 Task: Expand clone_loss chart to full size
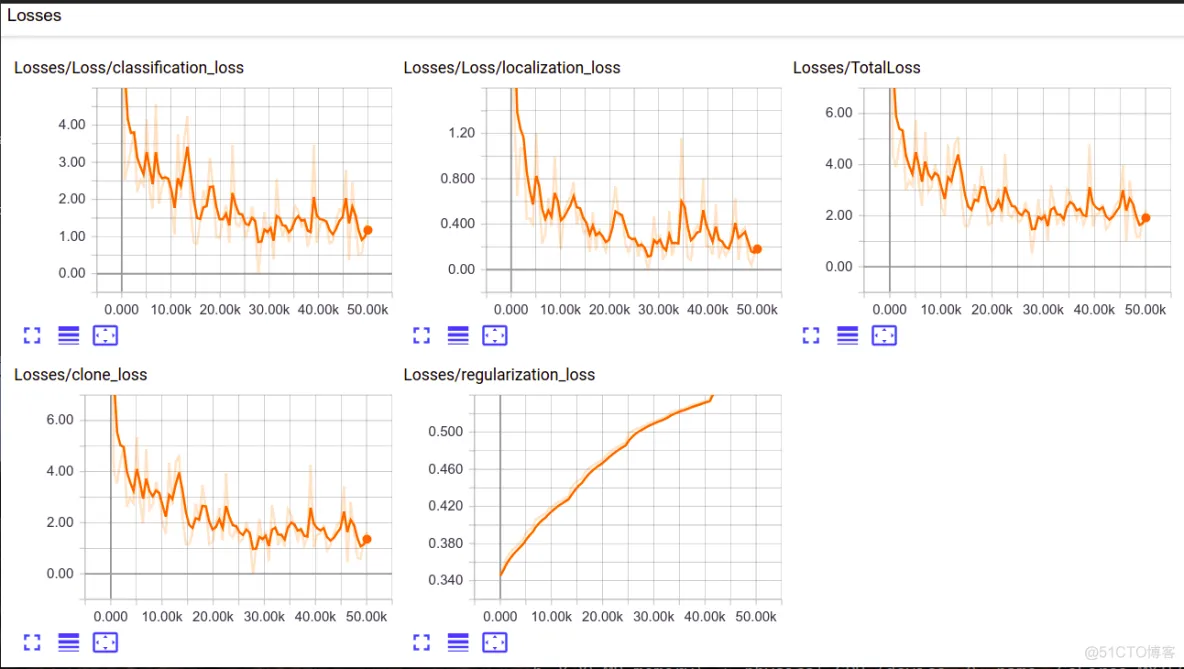(x=32, y=643)
